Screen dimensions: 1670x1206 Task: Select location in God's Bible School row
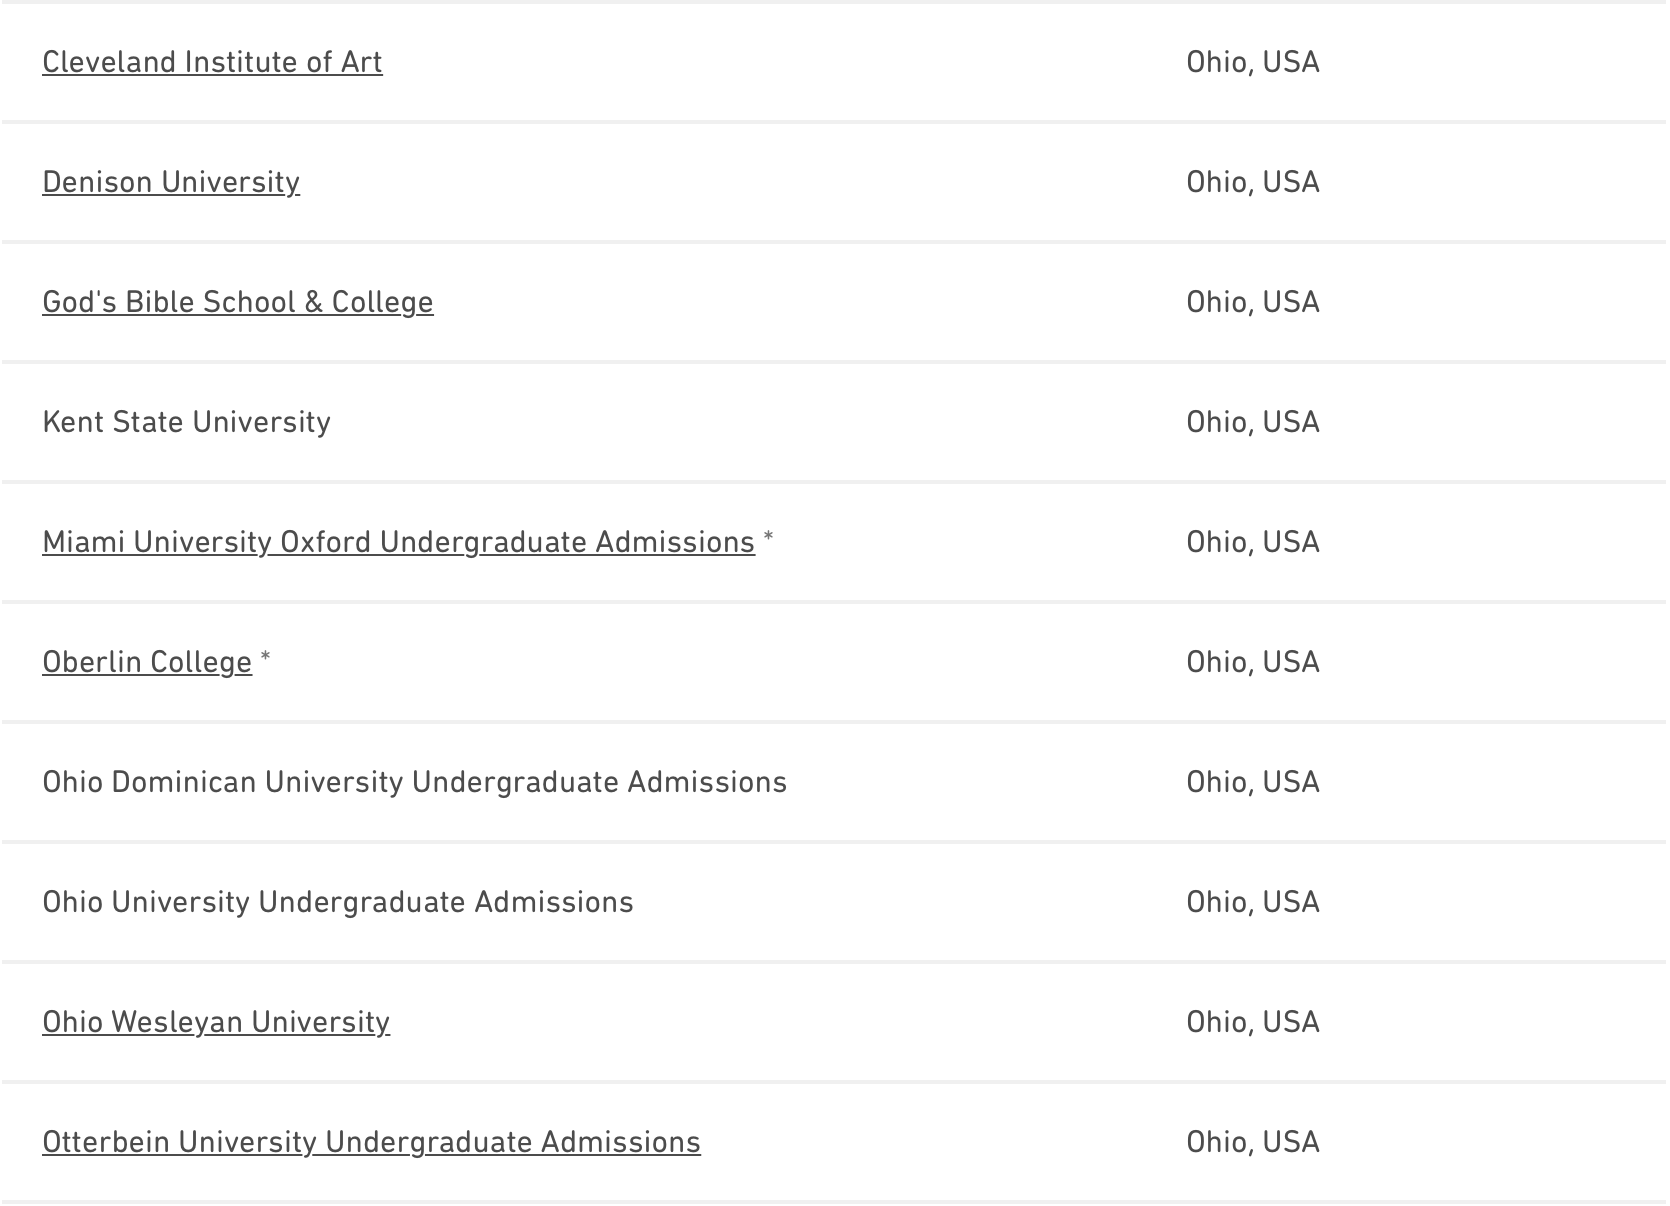click(1253, 302)
